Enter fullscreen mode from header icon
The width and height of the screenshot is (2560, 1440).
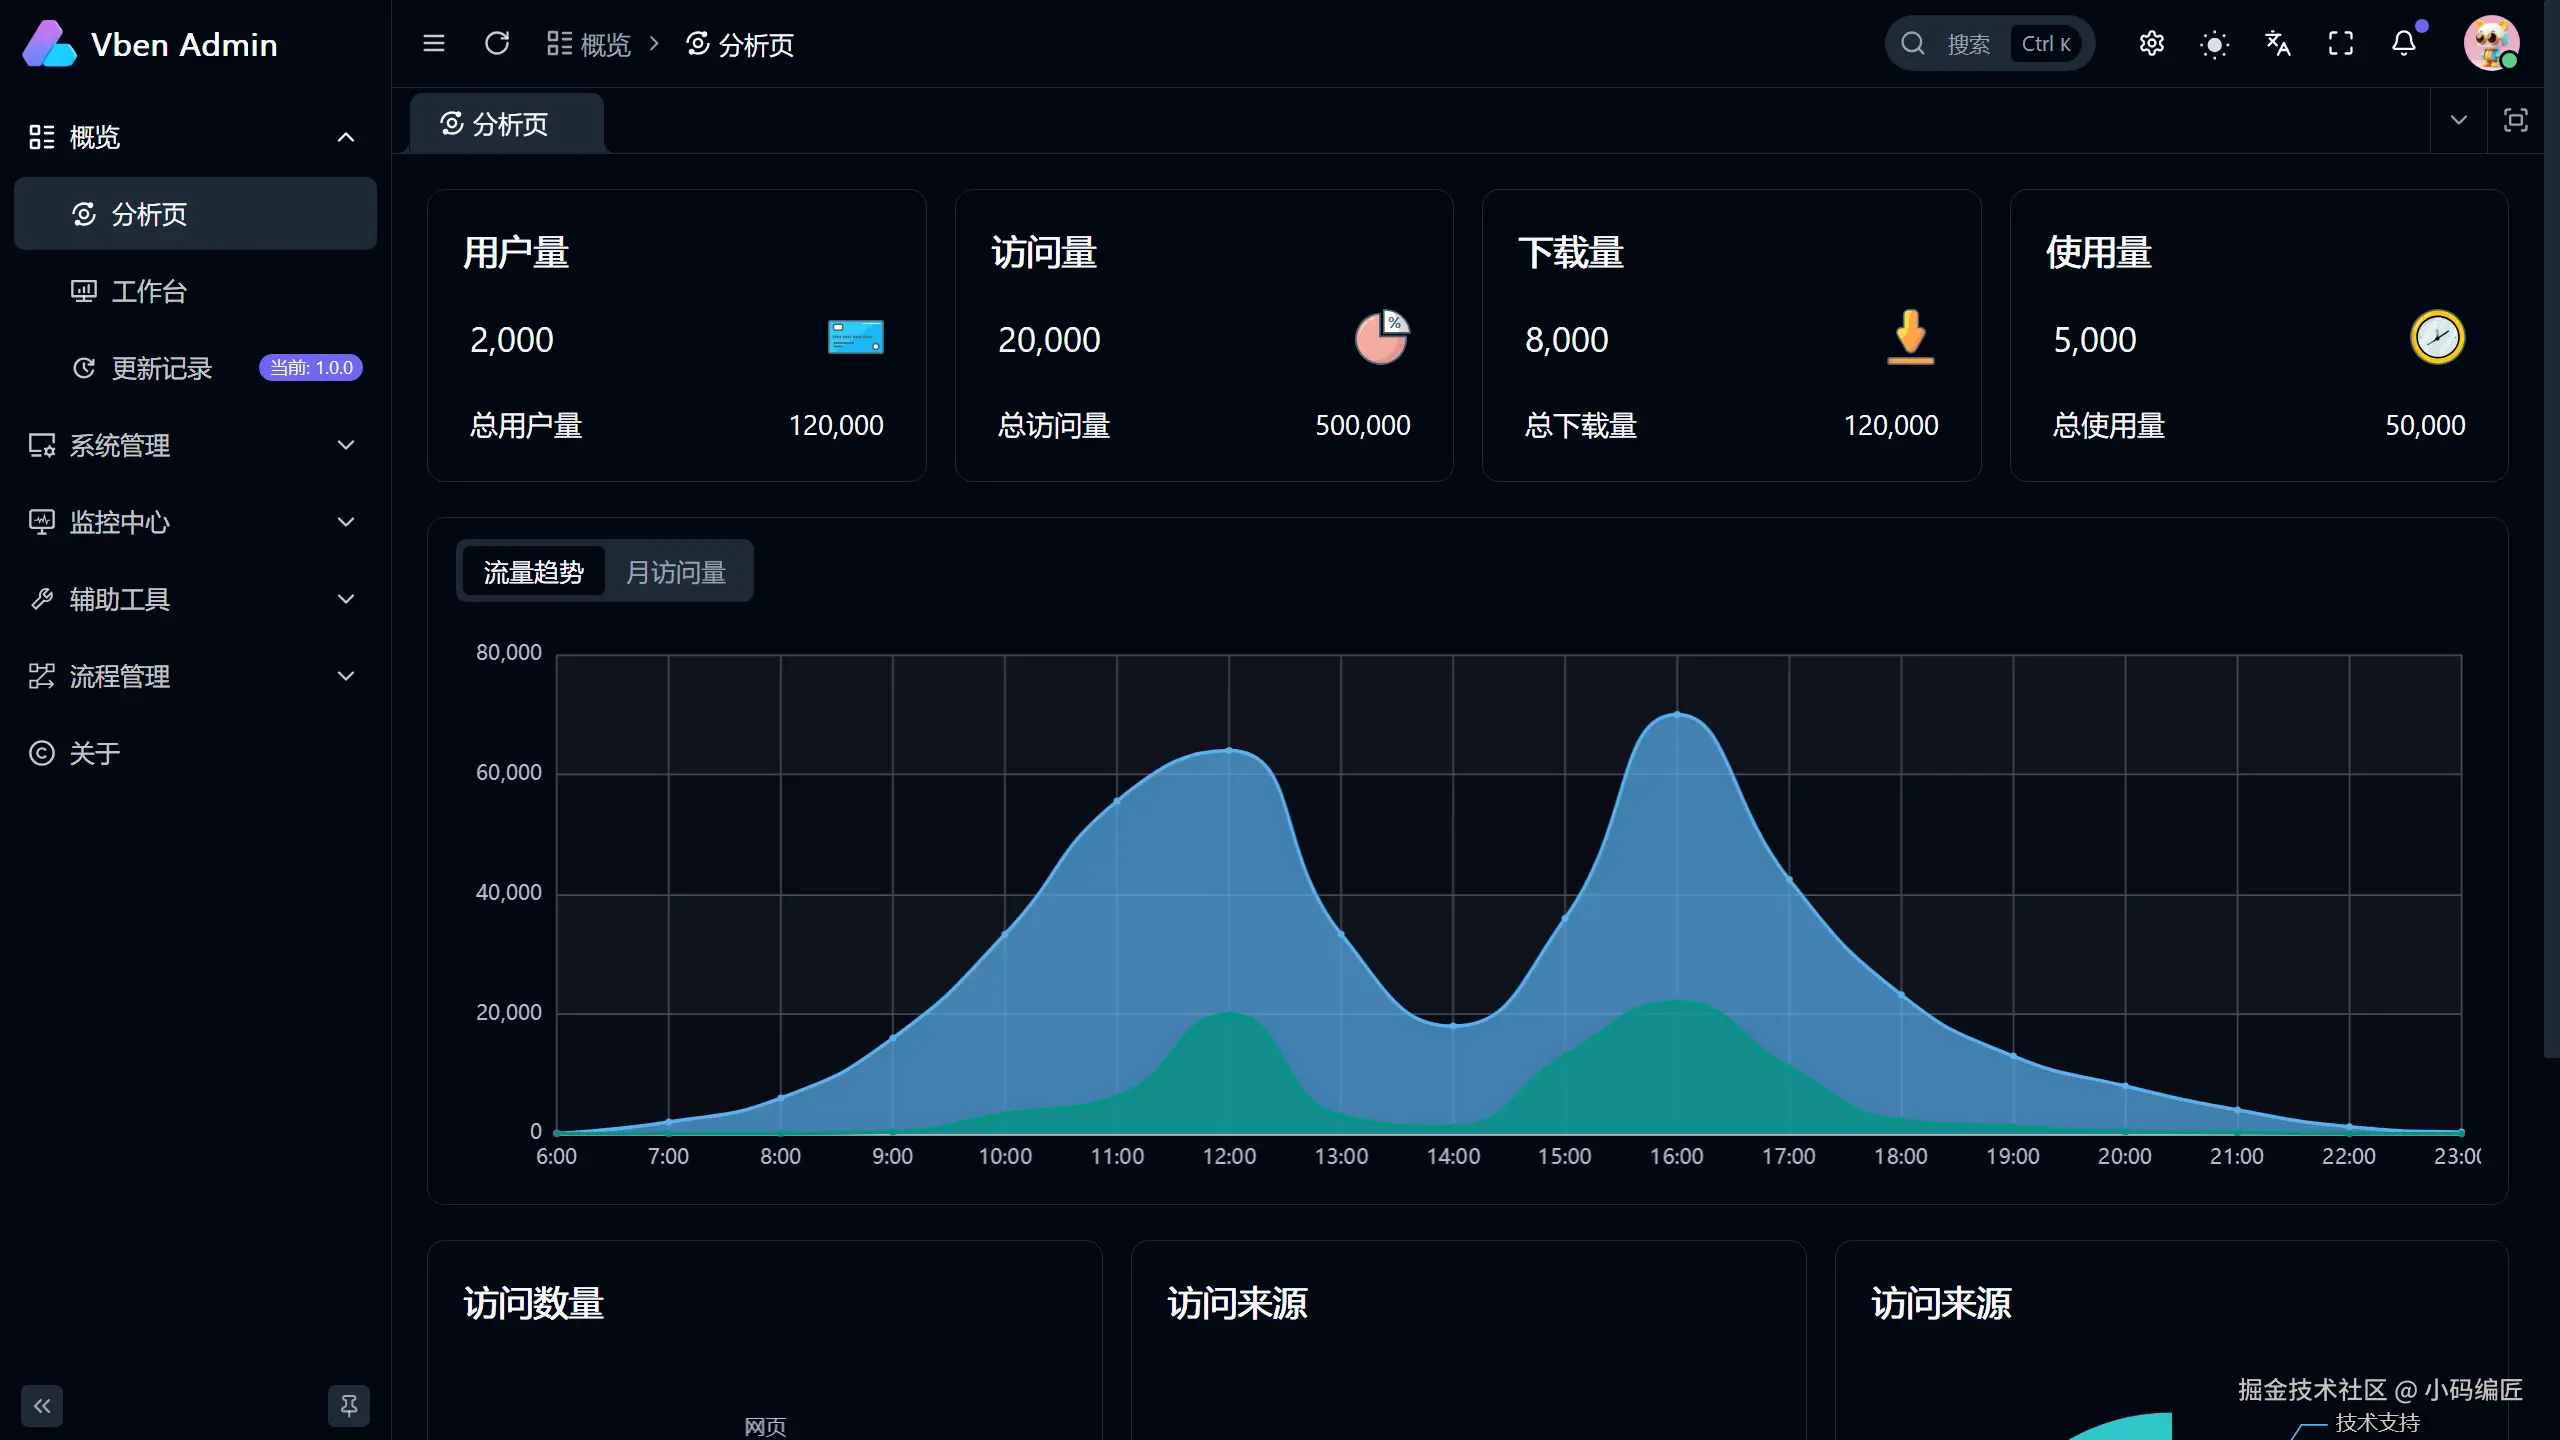2340,44
